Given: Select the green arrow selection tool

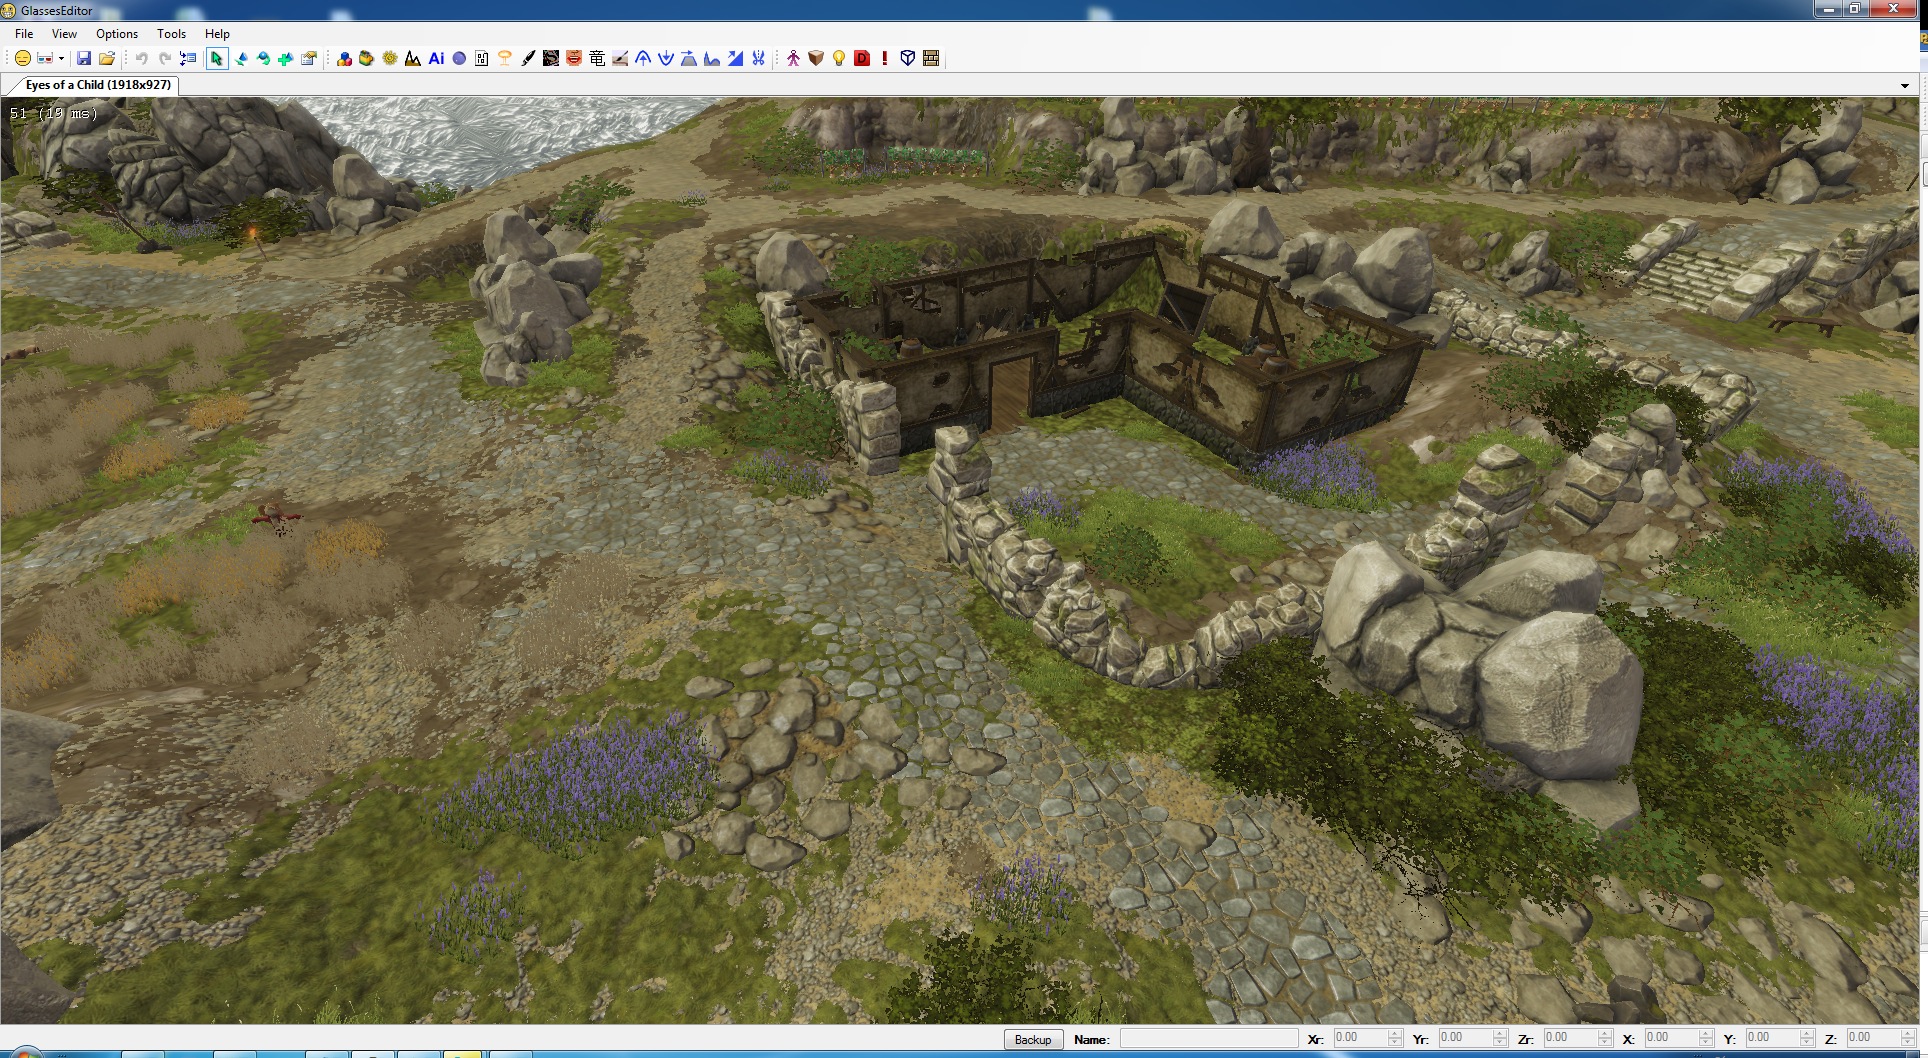Looking at the screenshot, I should (x=216, y=59).
